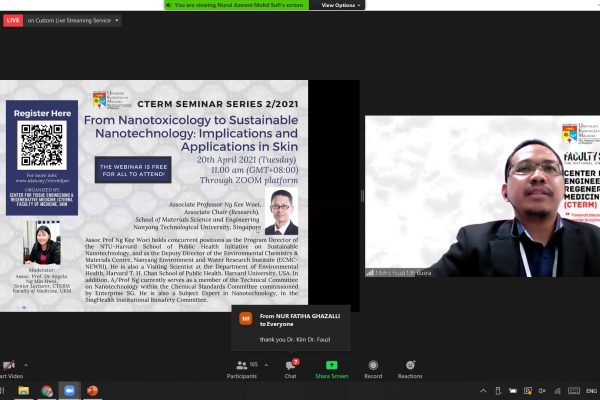Open the Participants panel
Viewport: 600px width, 400px height.
(241, 368)
